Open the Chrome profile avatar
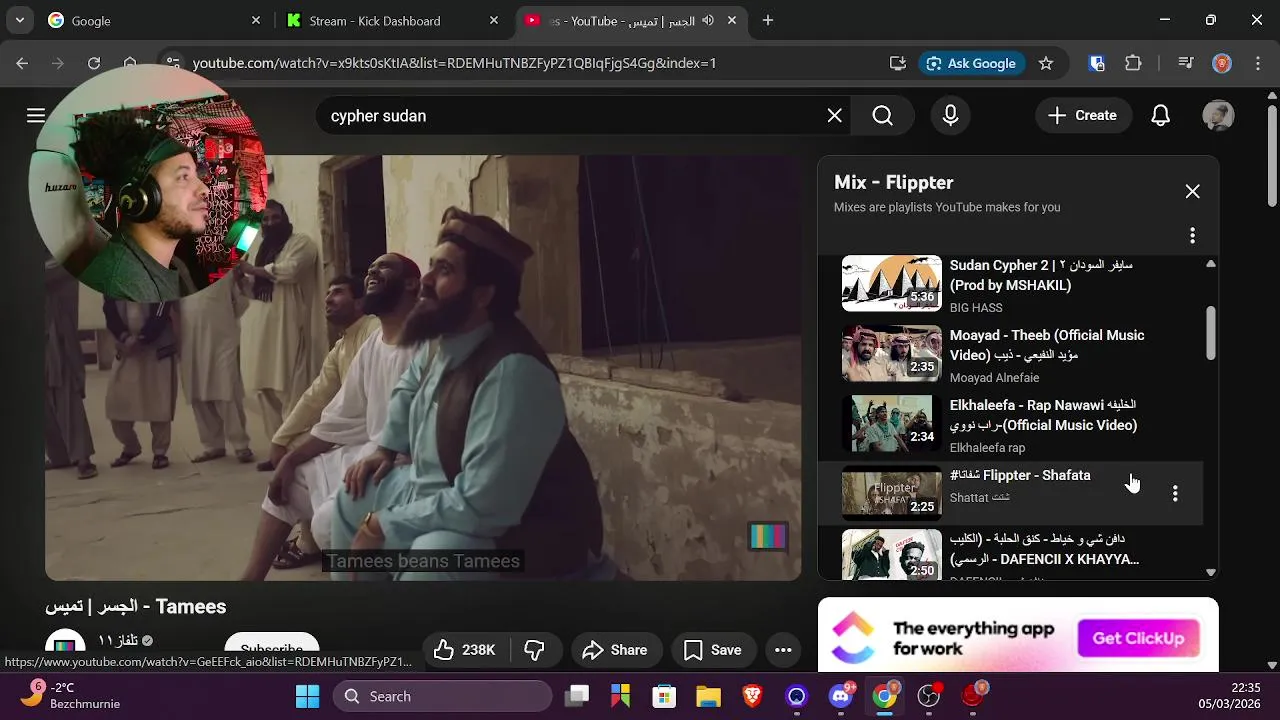This screenshot has width=1280, height=720. click(x=1222, y=63)
